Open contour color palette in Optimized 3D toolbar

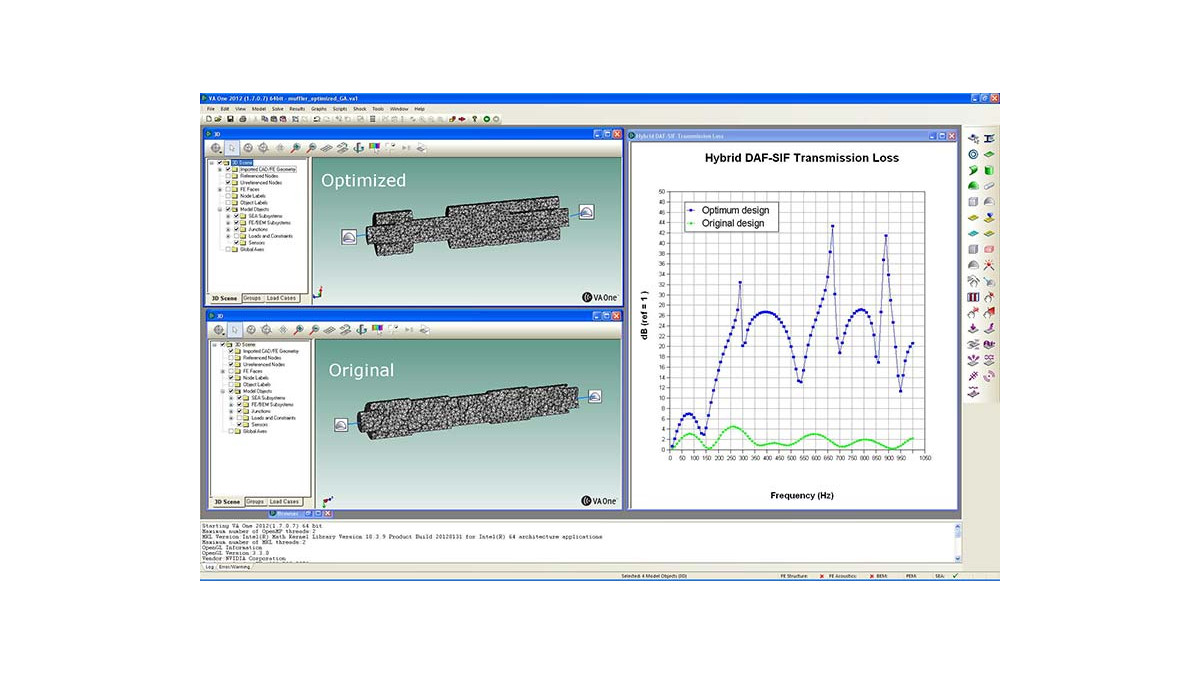pyautogui.click(x=374, y=148)
